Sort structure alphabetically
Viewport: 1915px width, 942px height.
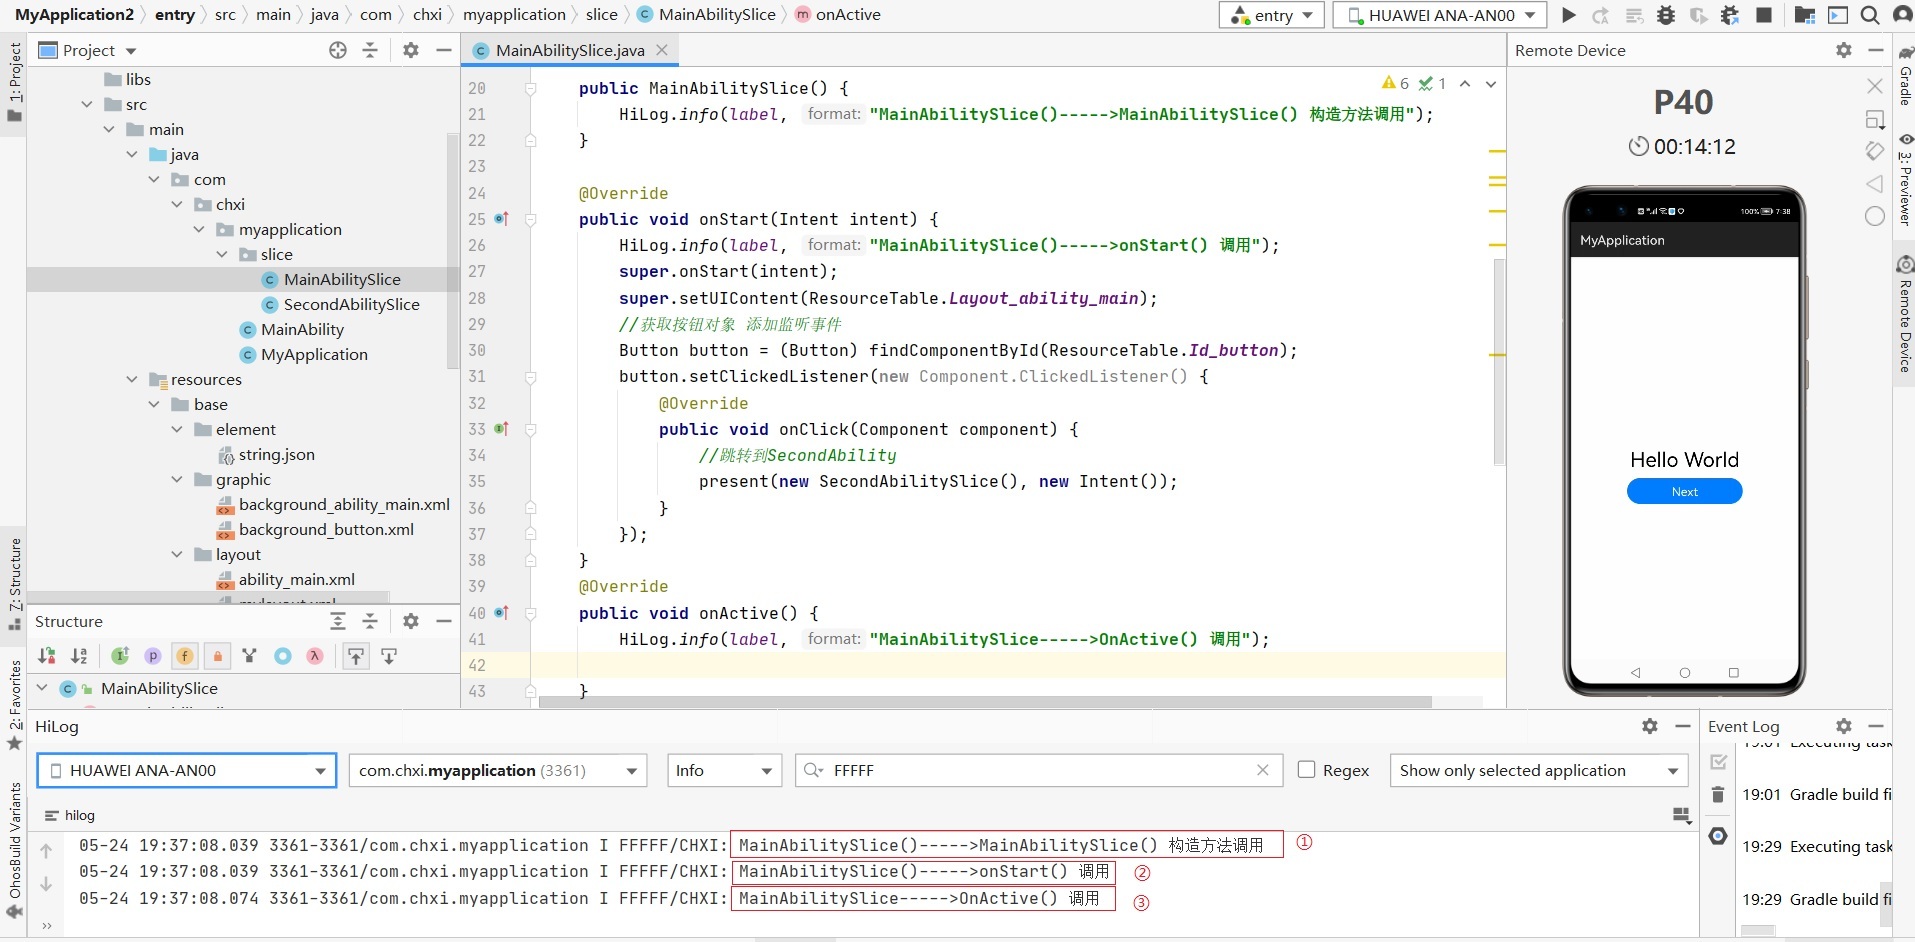[x=79, y=656]
